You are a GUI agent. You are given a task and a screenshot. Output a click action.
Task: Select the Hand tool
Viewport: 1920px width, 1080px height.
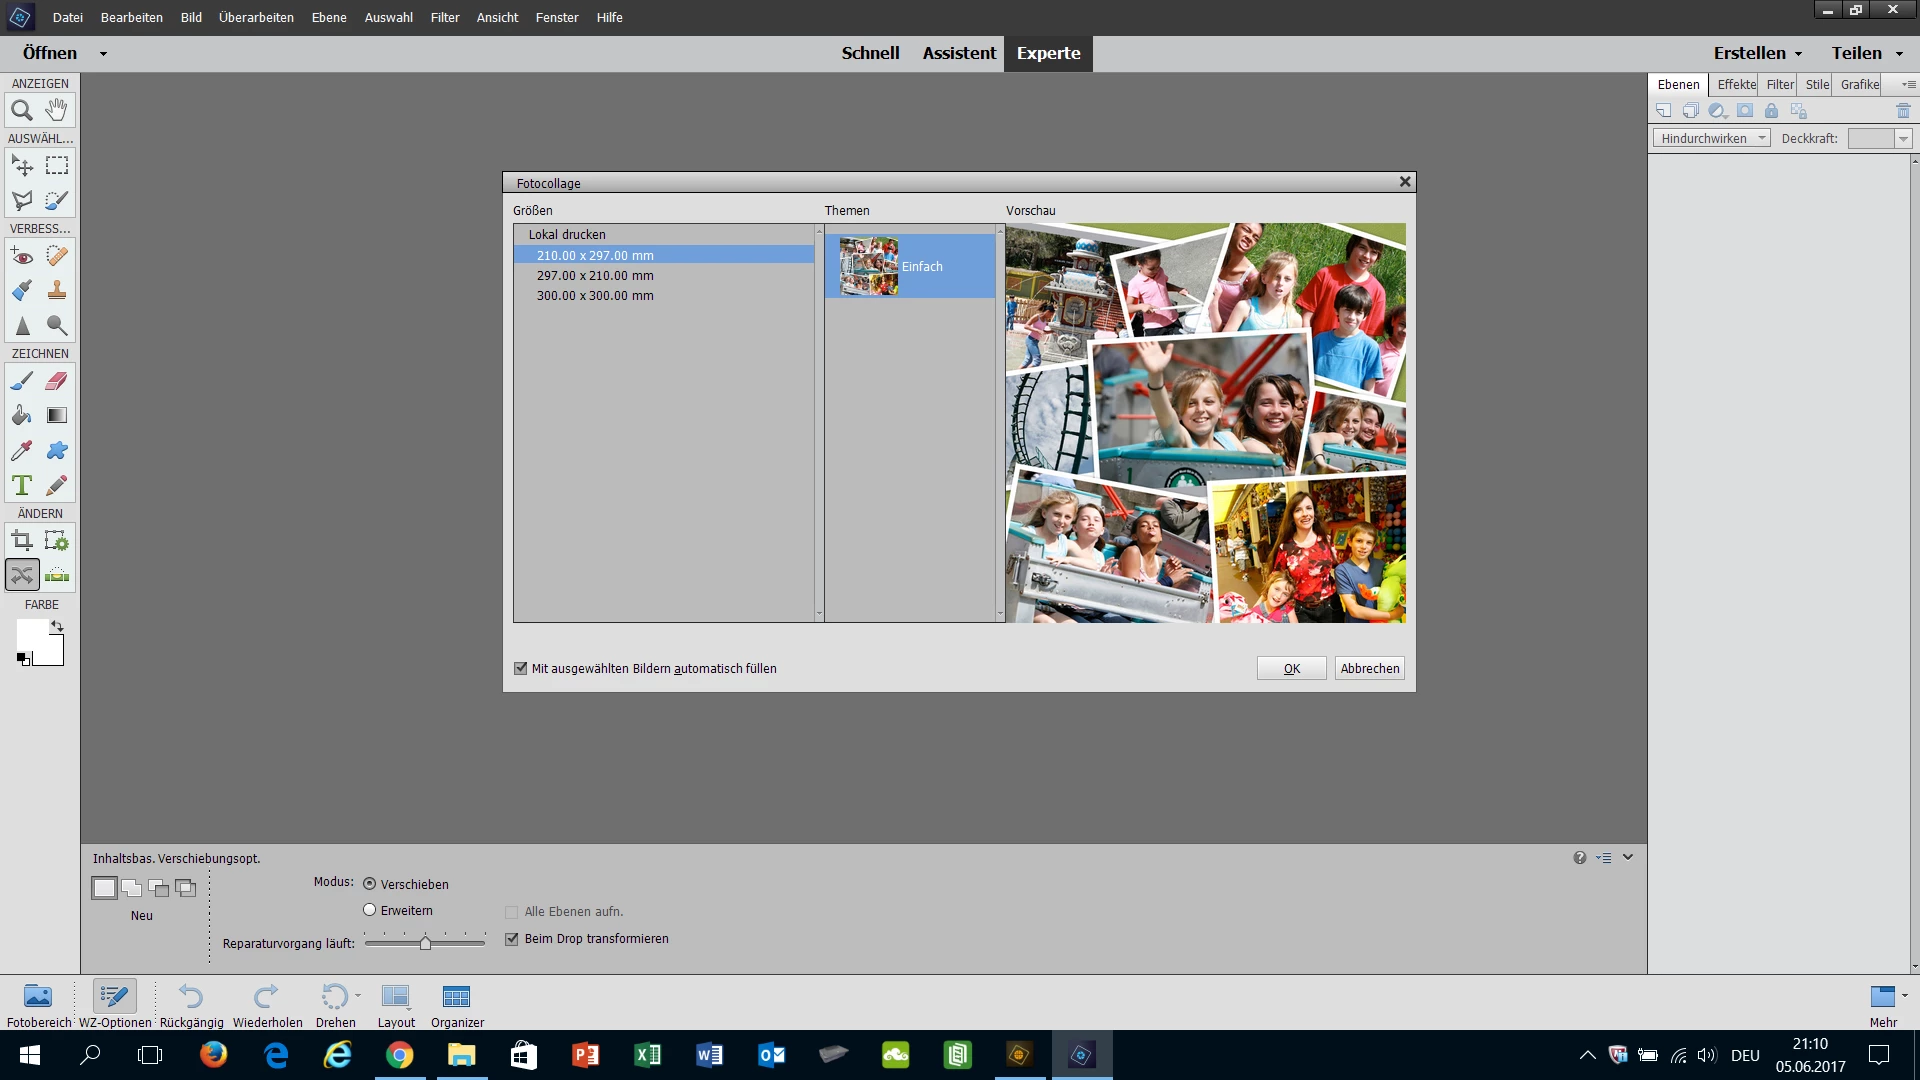click(x=57, y=110)
